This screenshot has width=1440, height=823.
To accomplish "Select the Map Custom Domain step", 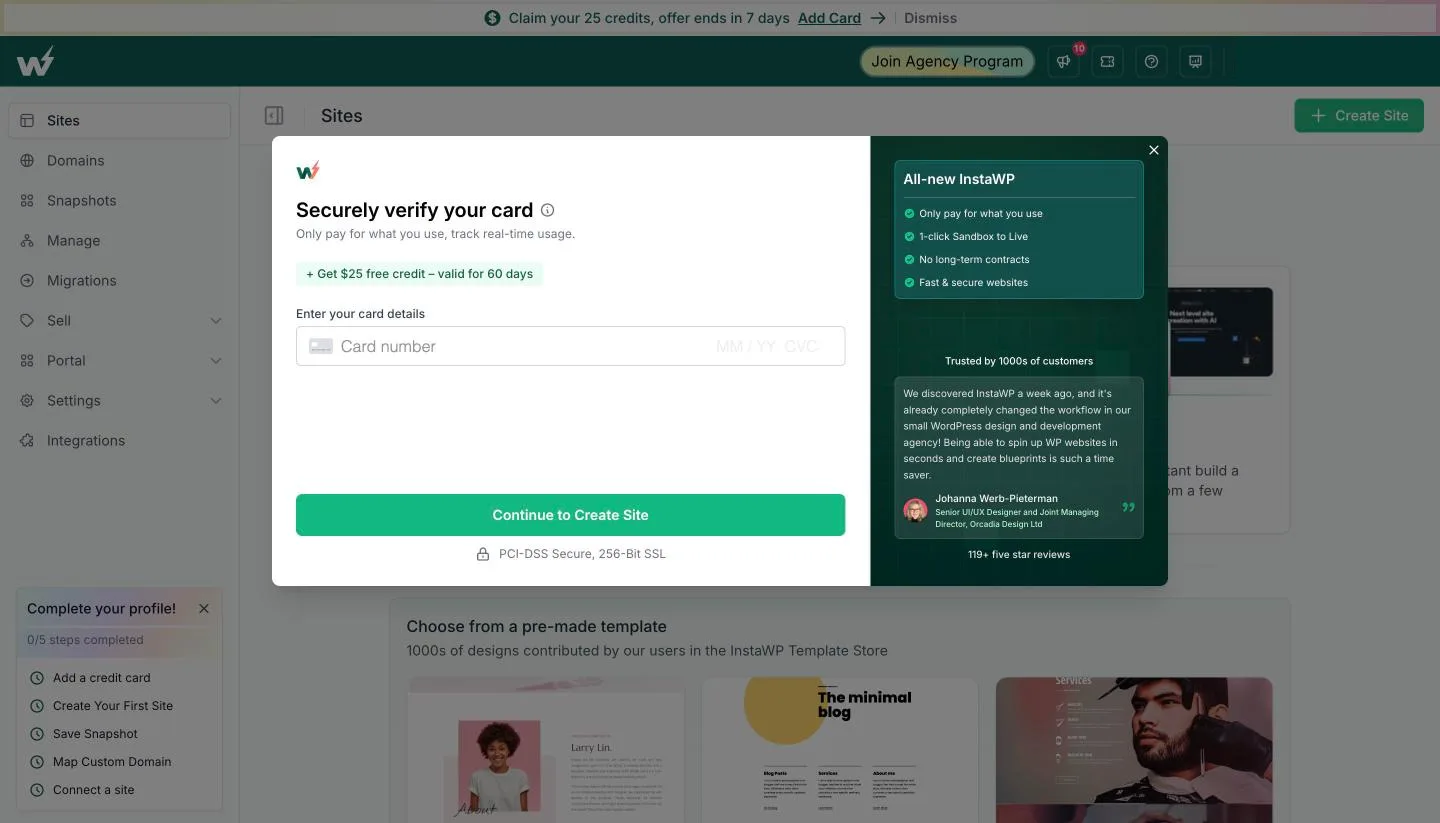I will [x=112, y=762].
